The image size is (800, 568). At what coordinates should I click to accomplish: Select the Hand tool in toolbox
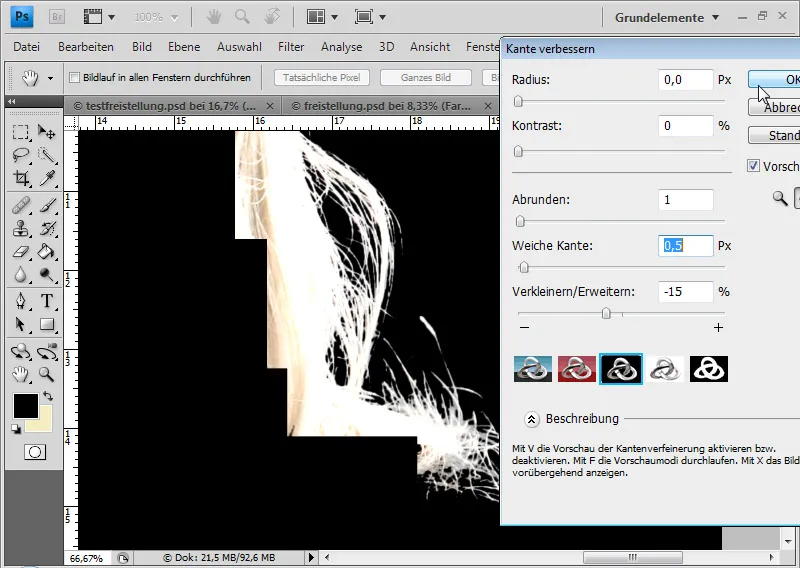tap(20, 375)
